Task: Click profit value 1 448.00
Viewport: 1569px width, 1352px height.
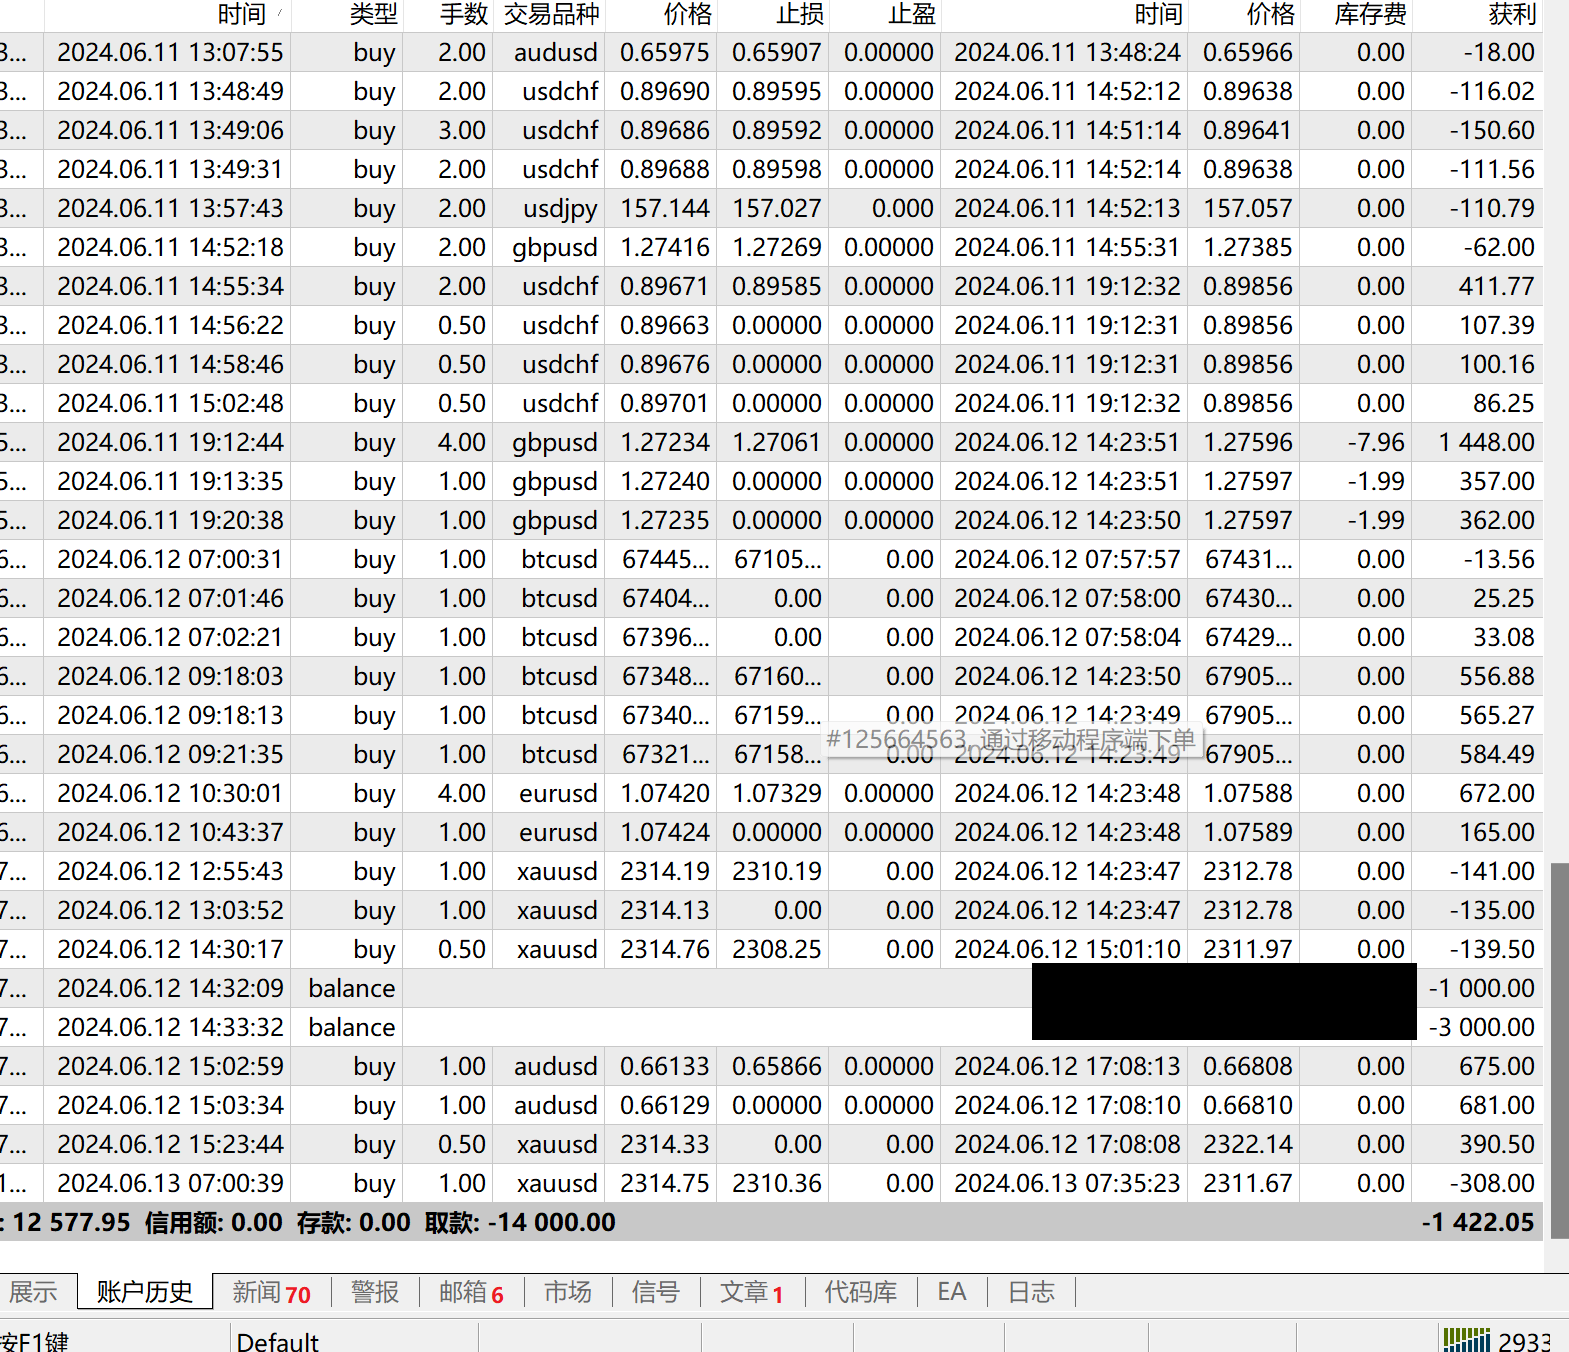Action: click(1486, 442)
